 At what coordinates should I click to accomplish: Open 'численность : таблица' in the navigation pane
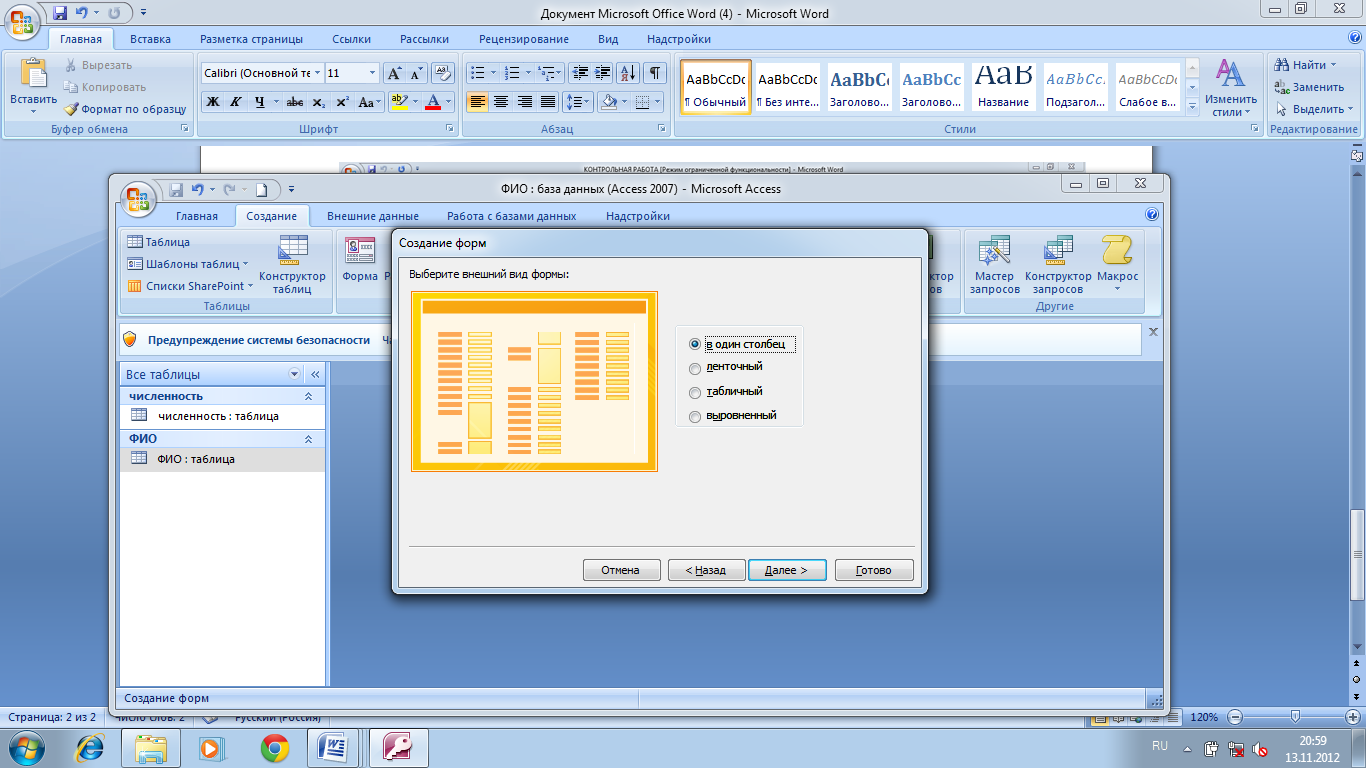(x=222, y=416)
